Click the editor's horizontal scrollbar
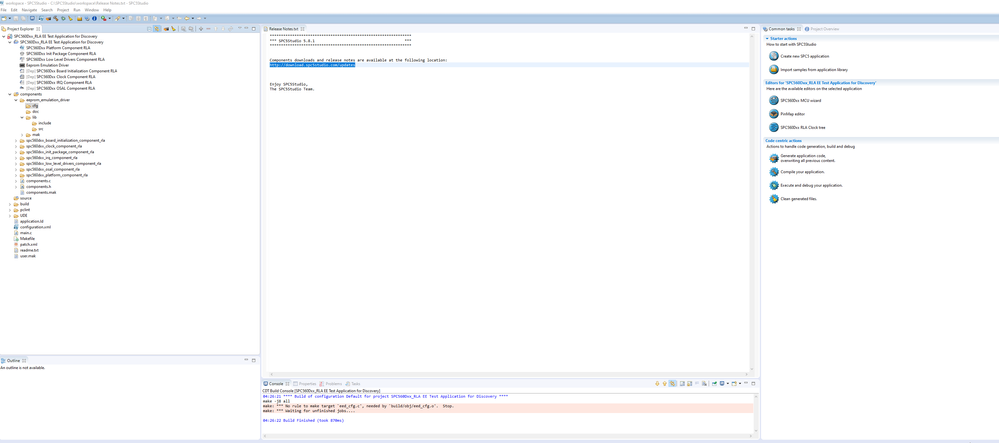999x443 pixels. point(509,374)
